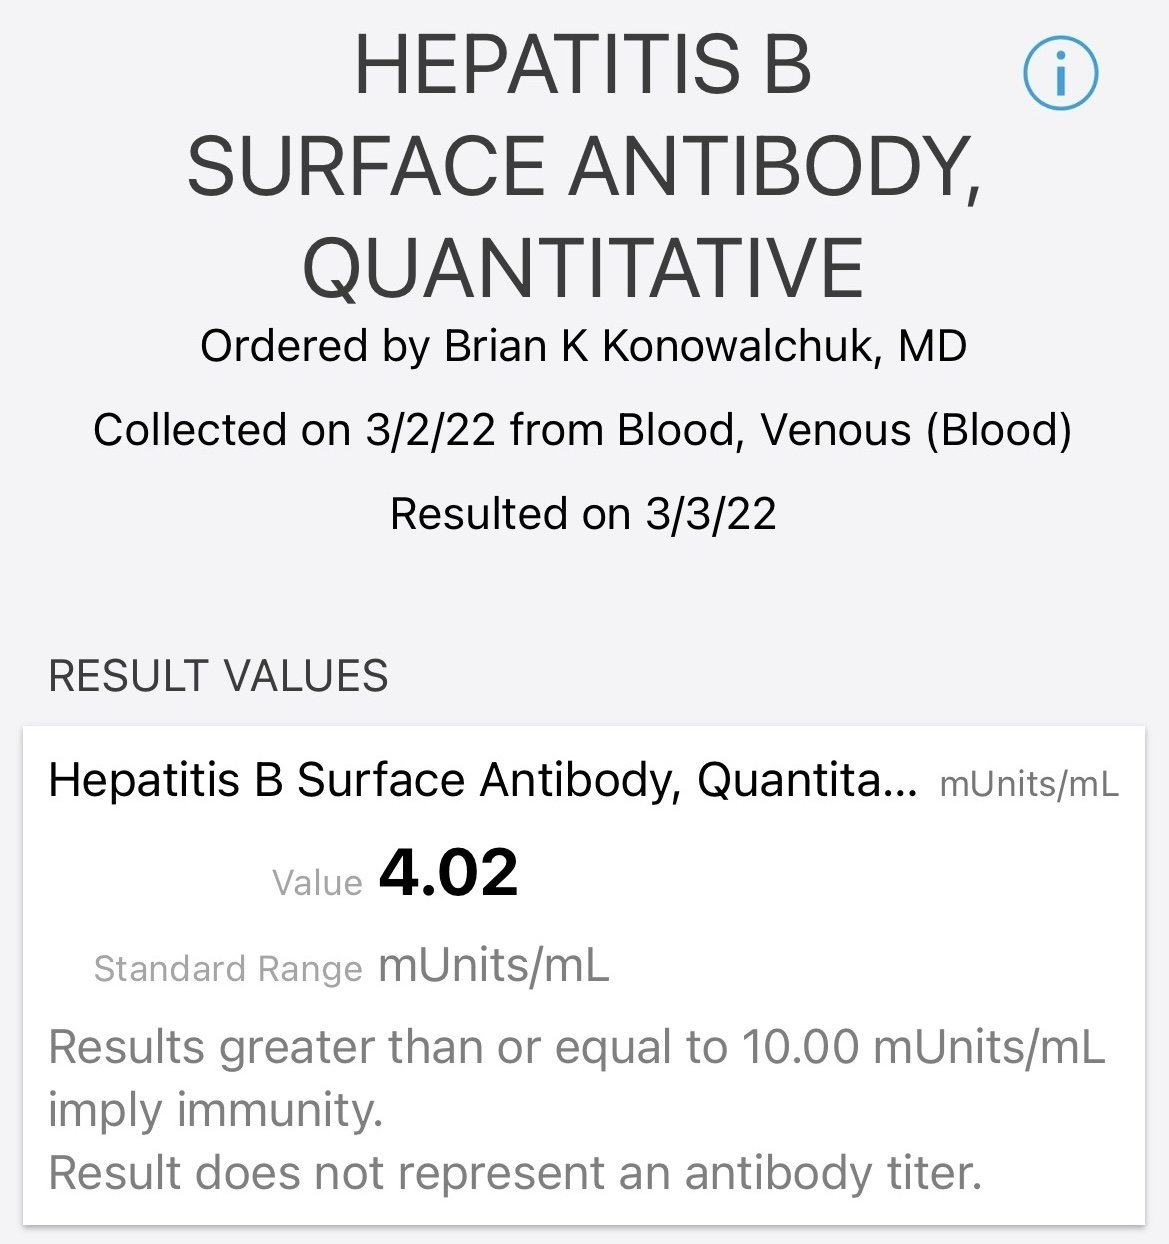Click the "Standard Range" label

[228, 968]
